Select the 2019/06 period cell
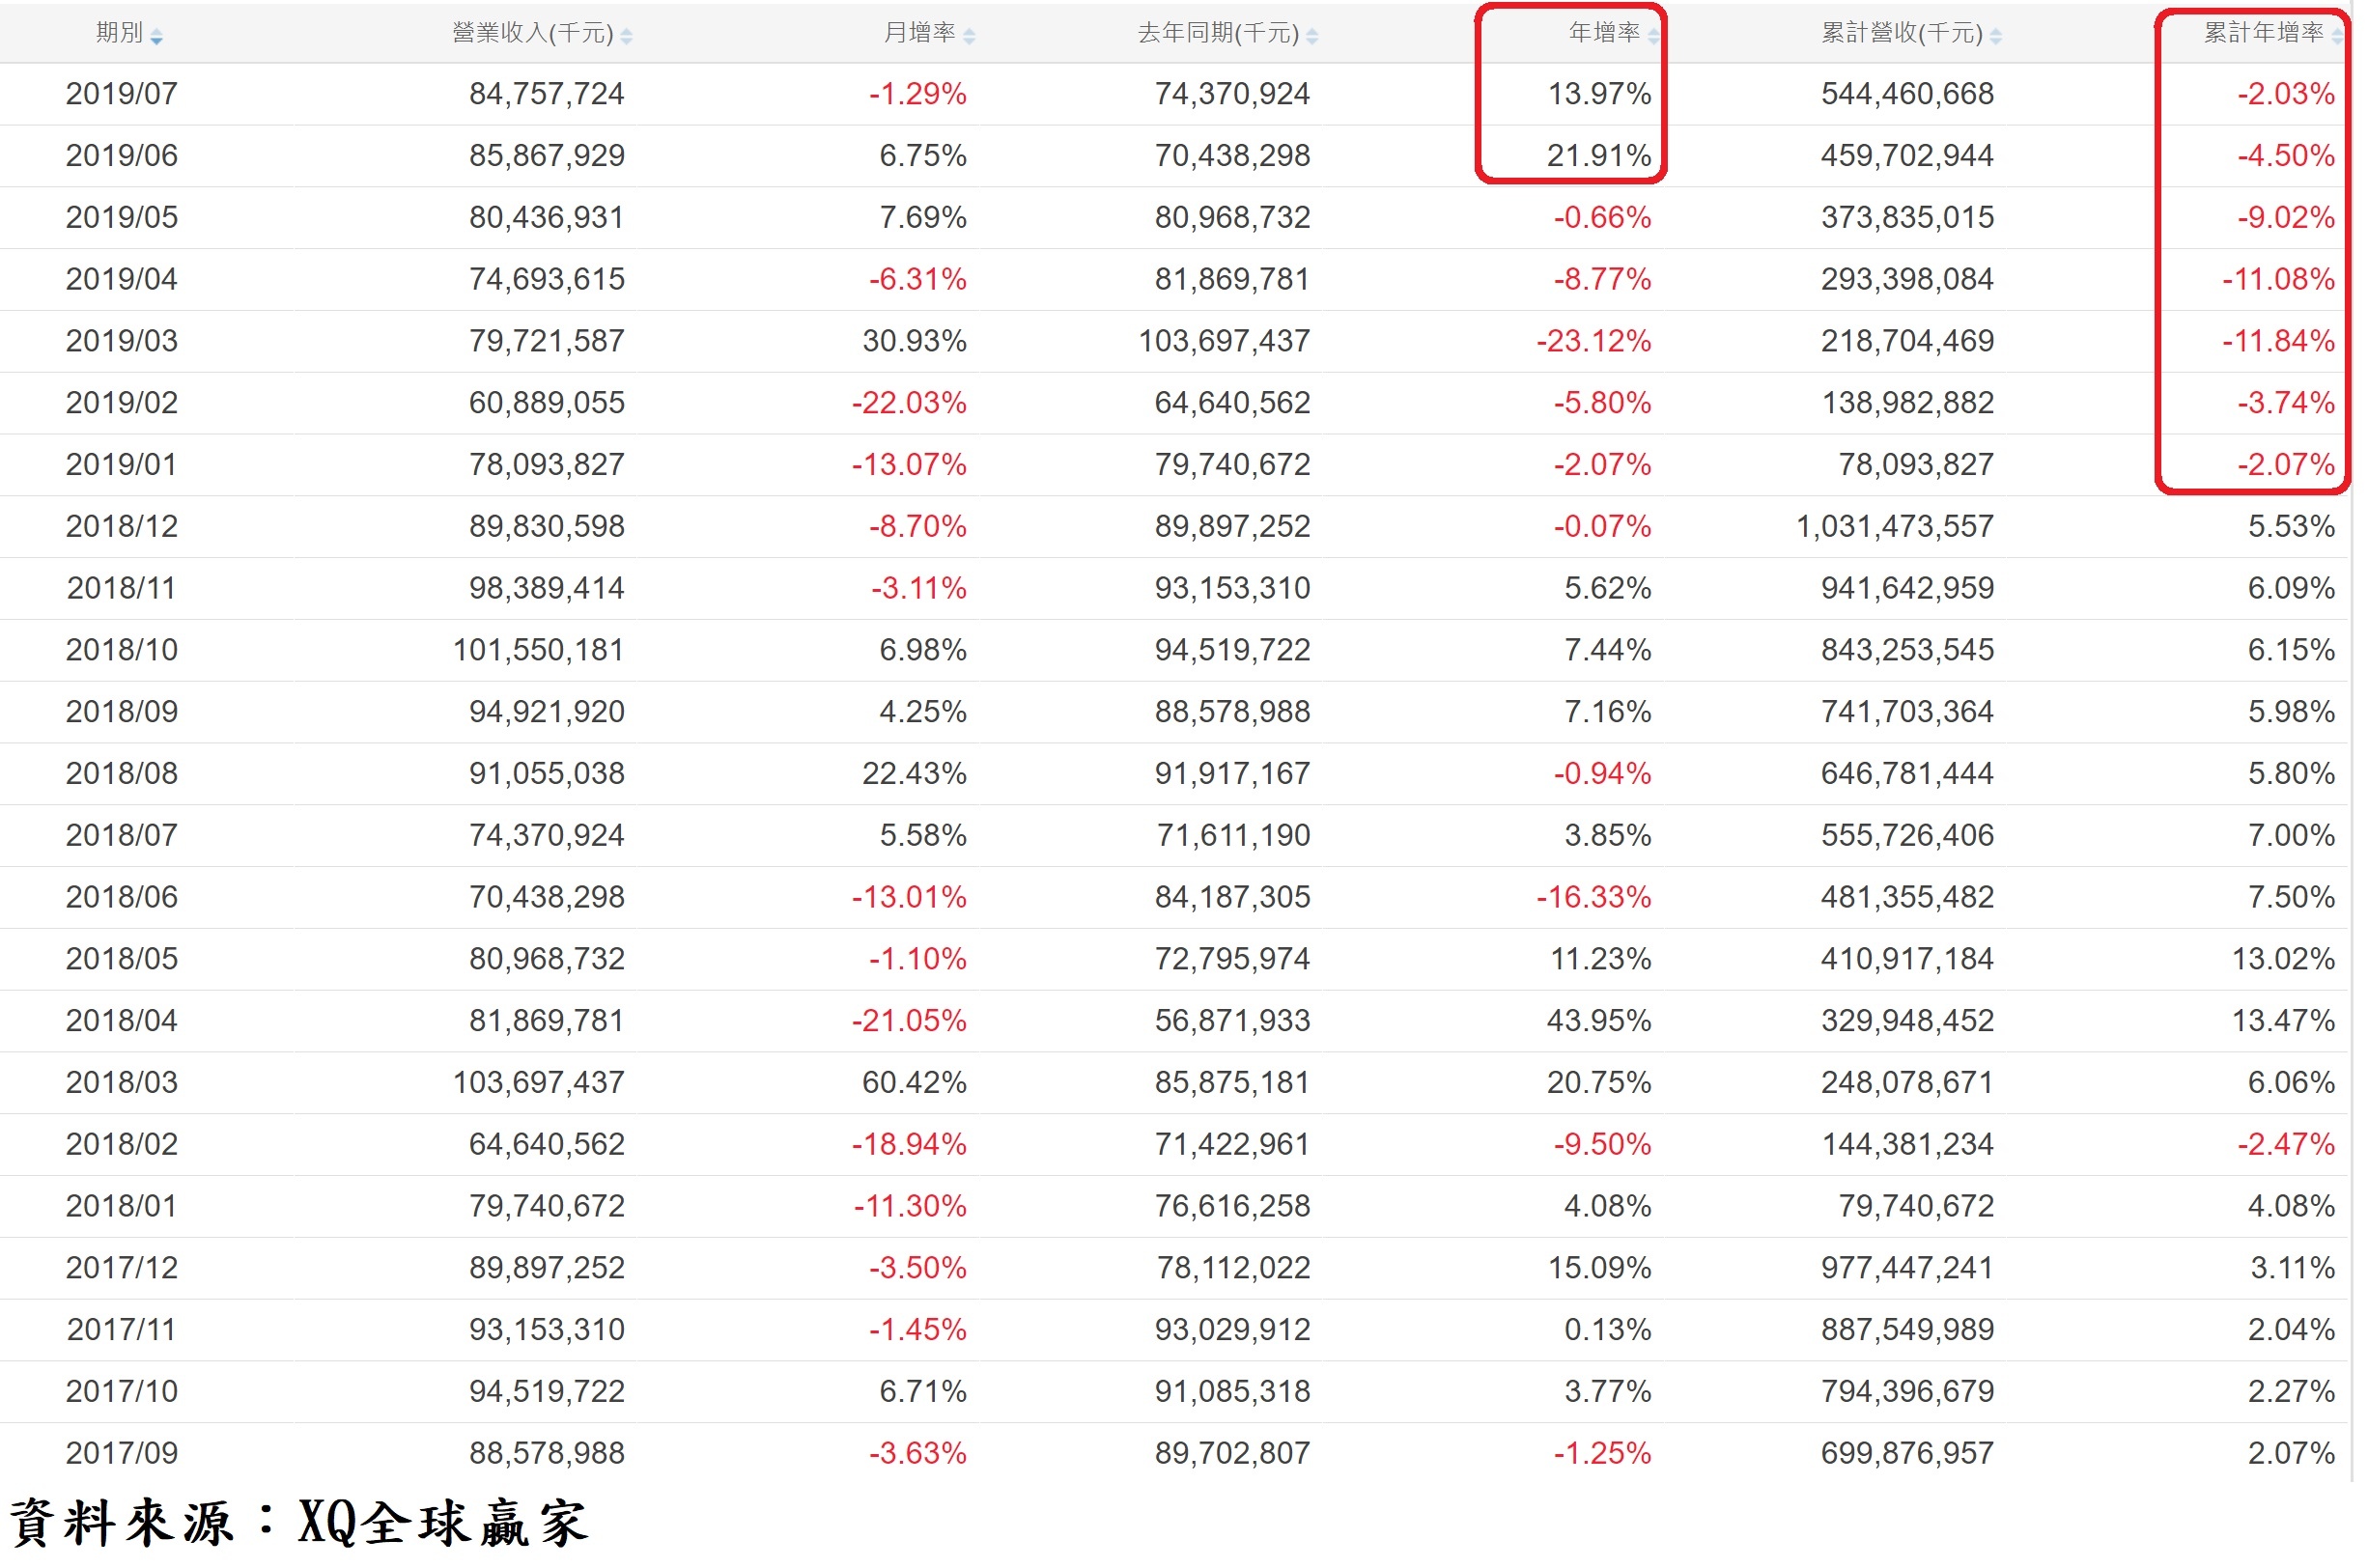2368x1568 pixels. (122, 156)
